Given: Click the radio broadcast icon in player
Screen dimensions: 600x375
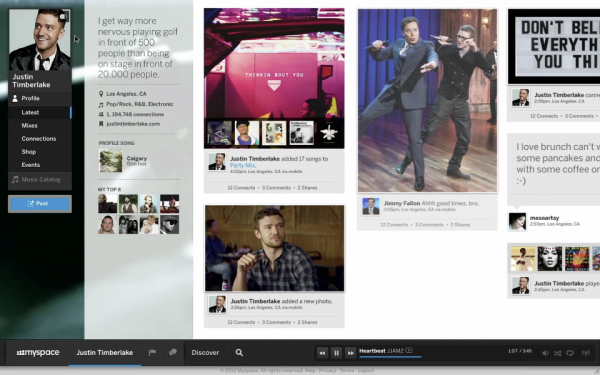Looking at the screenshot, I should (586, 353).
